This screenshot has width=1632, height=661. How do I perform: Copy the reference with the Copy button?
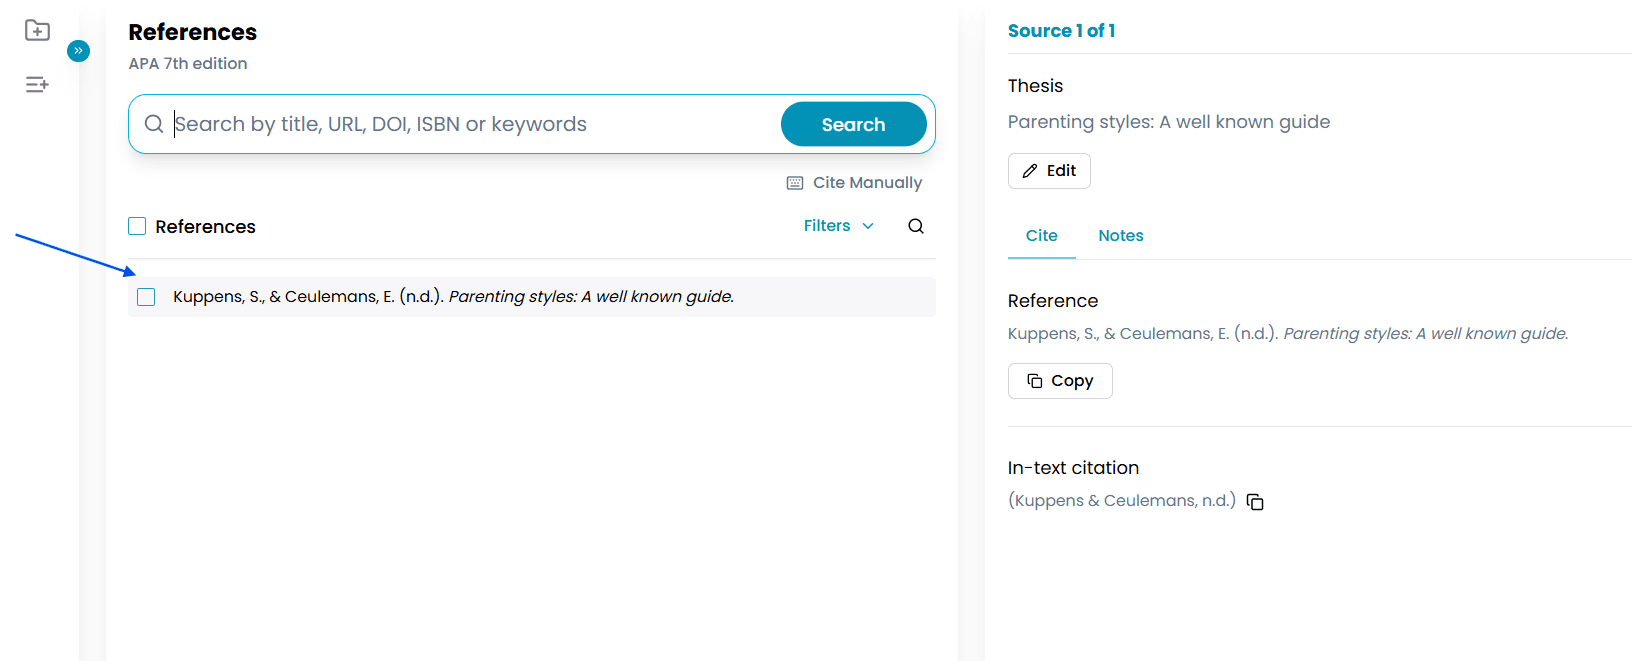coord(1060,381)
